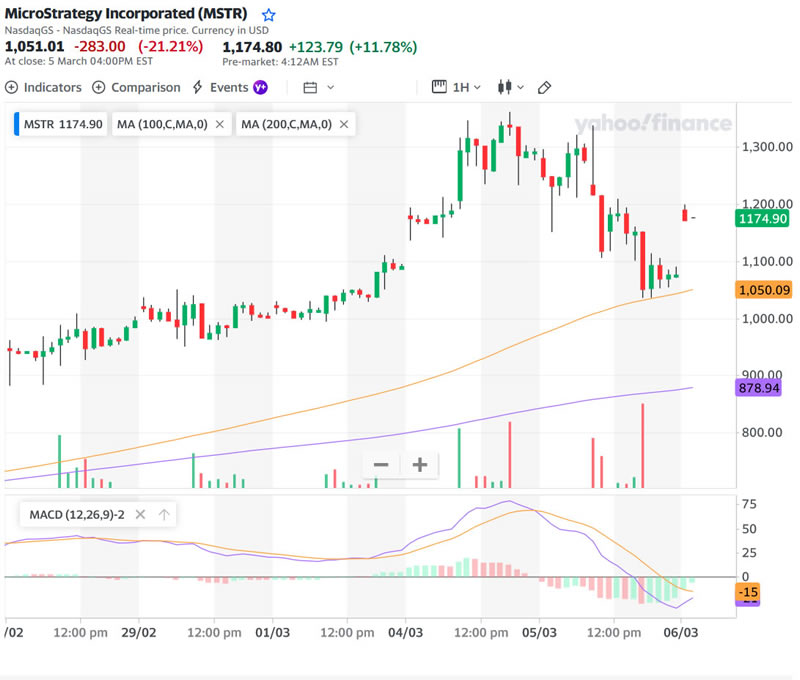This screenshot has height=680, width=800.
Task: Click the -15 MACD signal value tag
Action: click(747, 592)
